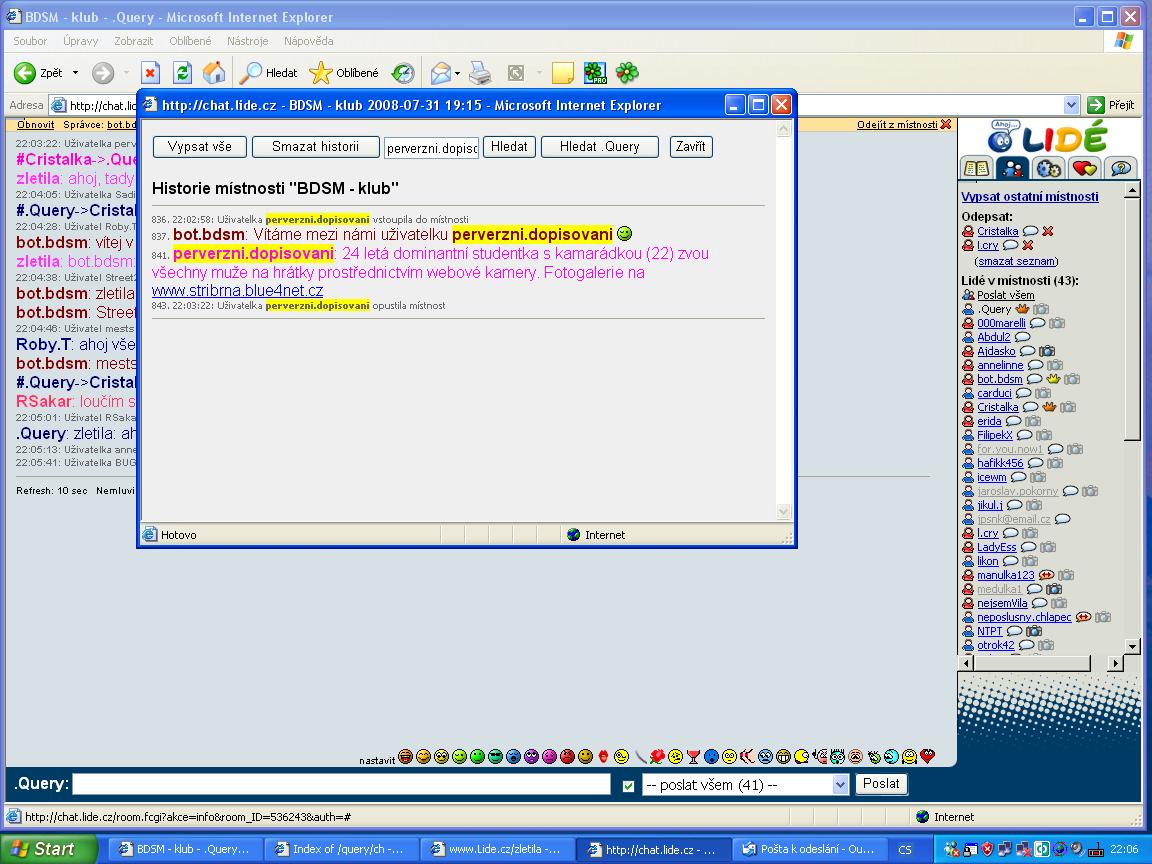
Task: Click the user list scroll-down arrow
Action: click(1131, 646)
